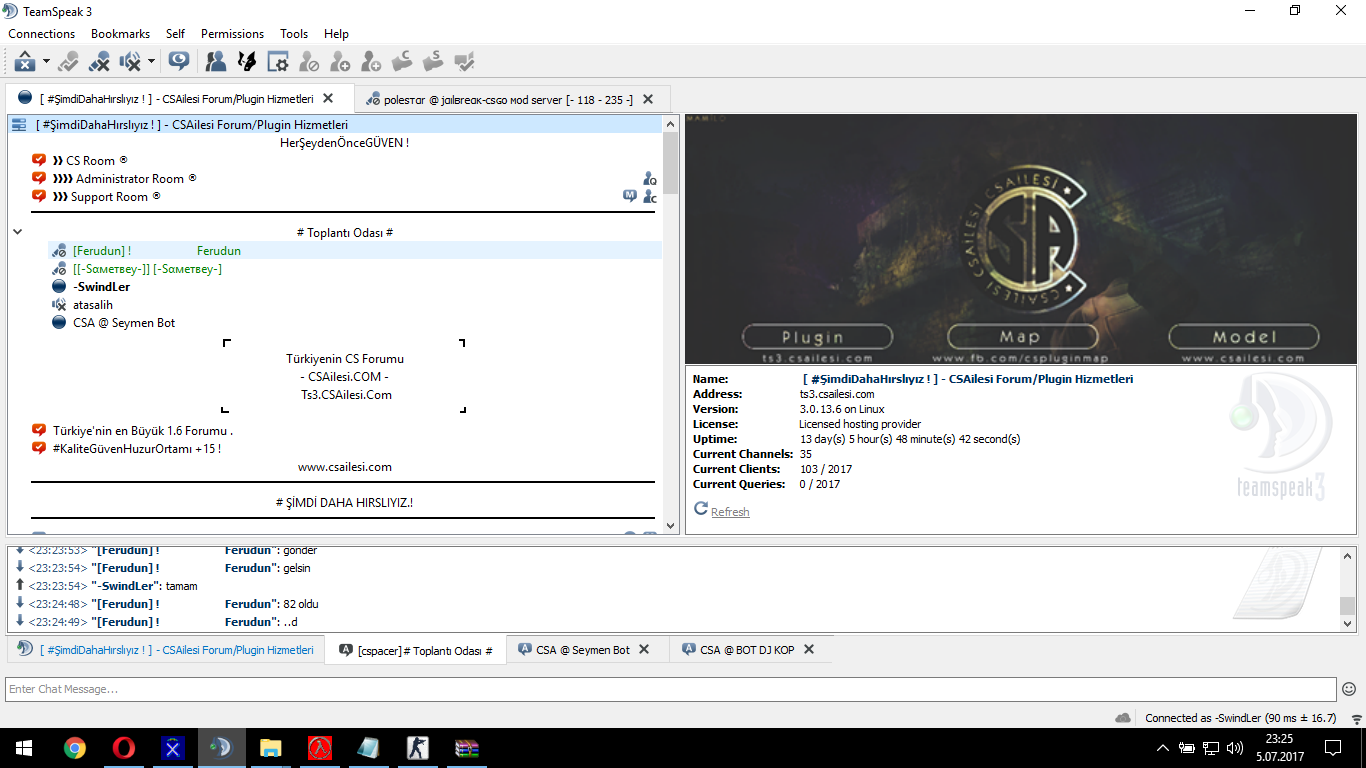Select the server root row in channel tree
This screenshot has width=1366, height=768.
(x=335, y=125)
